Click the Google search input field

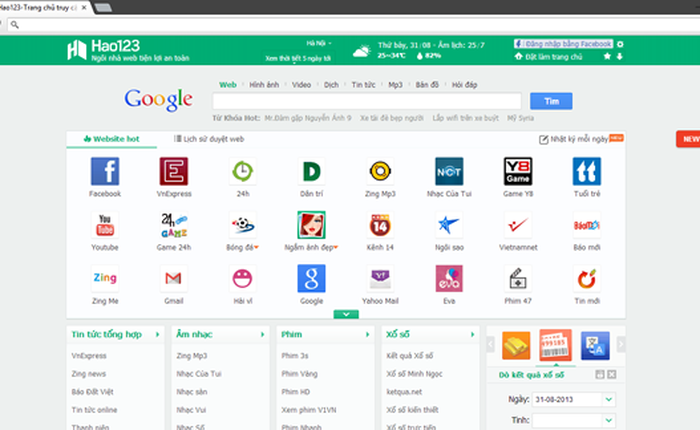[366, 101]
